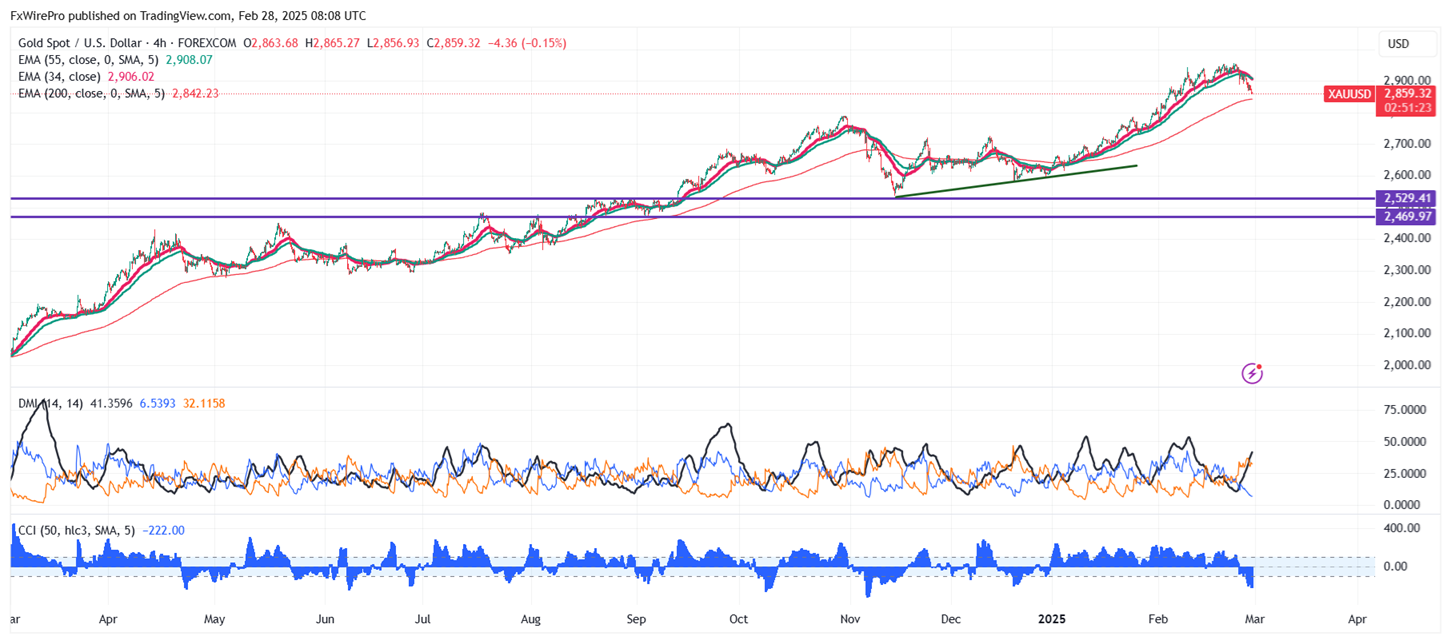The width and height of the screenshot is (1447, 640).
Task: Click the 2025 label on time axis
Action: click(1054, 619)
